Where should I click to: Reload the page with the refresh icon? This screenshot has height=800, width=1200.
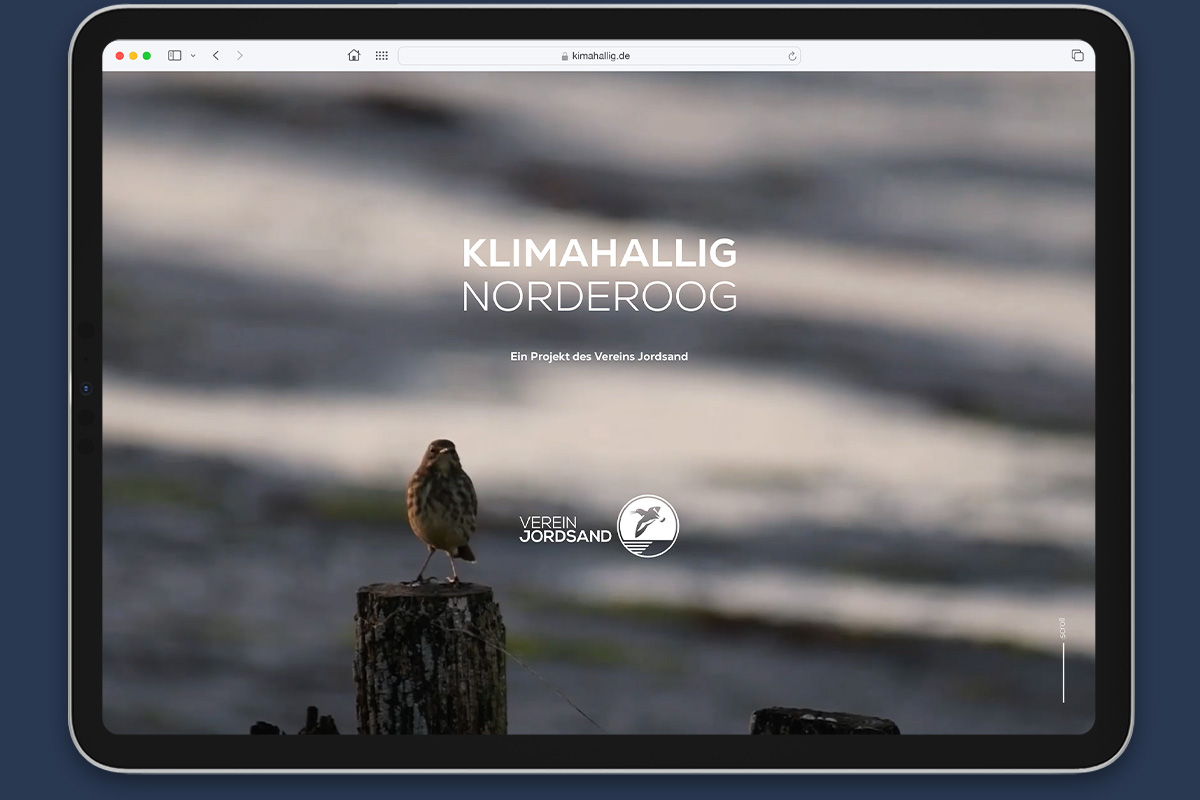(792, 57)
